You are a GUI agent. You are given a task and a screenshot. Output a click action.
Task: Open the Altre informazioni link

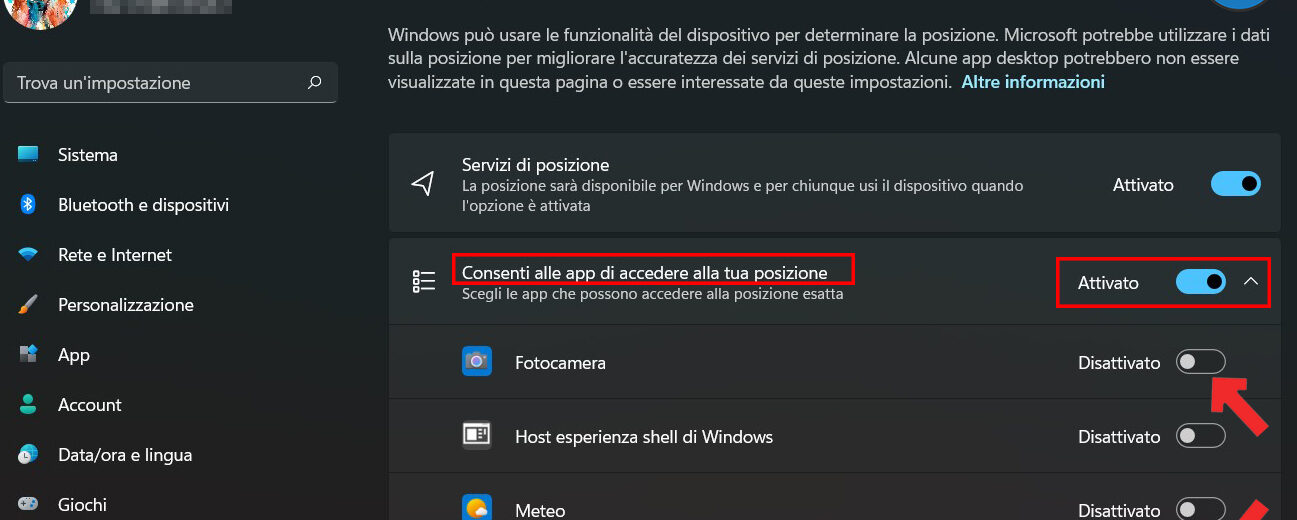tap(1033, 82)
